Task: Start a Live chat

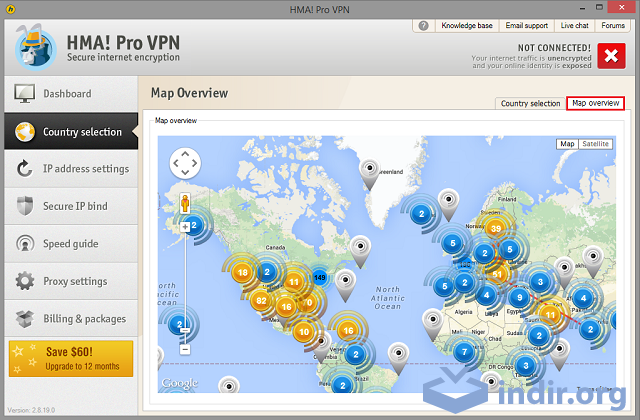Action: tap(574, 26)
